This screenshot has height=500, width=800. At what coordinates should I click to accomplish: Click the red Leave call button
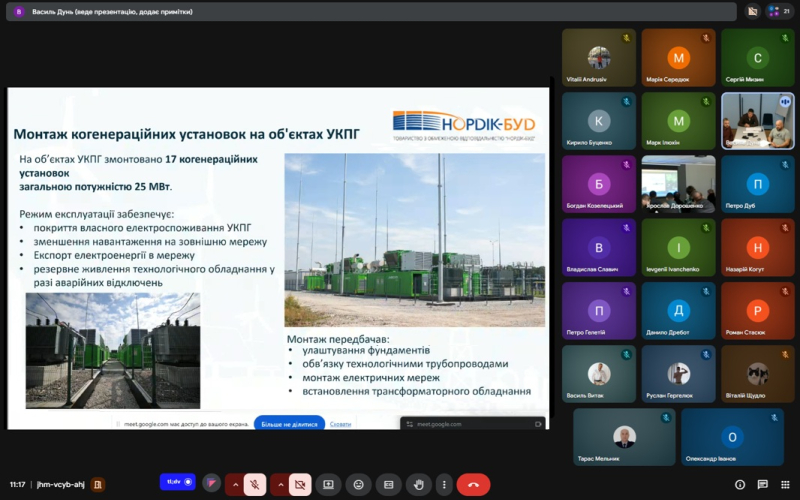pos(473,485)
